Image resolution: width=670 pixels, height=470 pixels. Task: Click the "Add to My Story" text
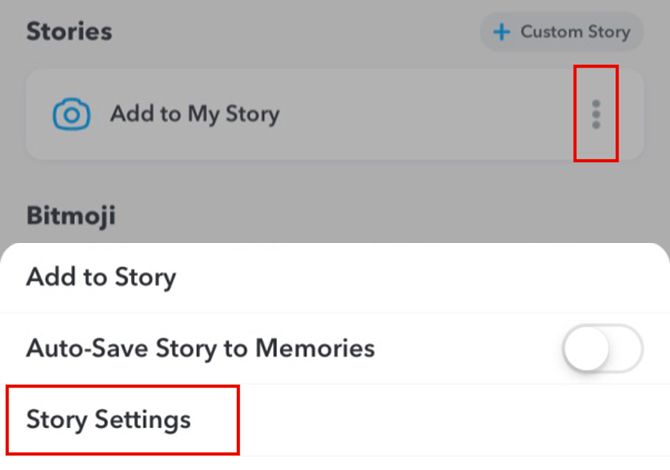click(x=195, y=114)
